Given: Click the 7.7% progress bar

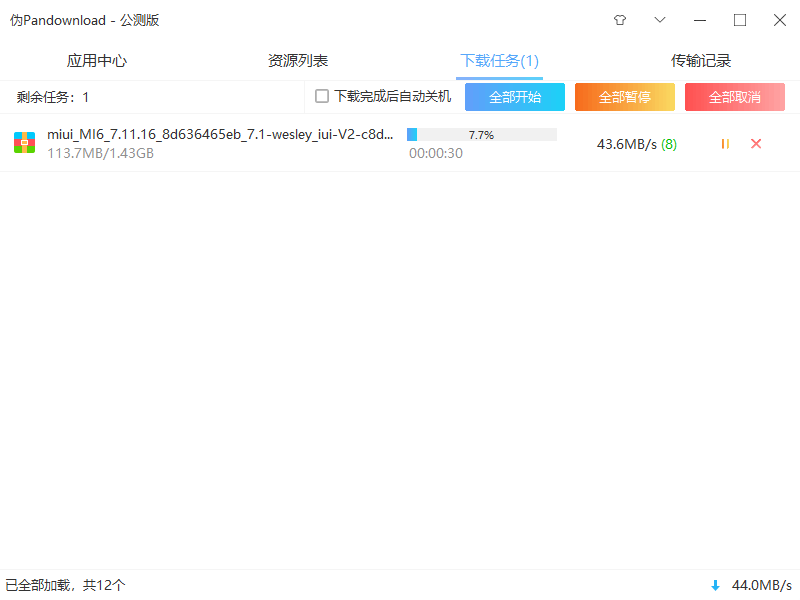Looking at the screenshot, I should [482, 134].
